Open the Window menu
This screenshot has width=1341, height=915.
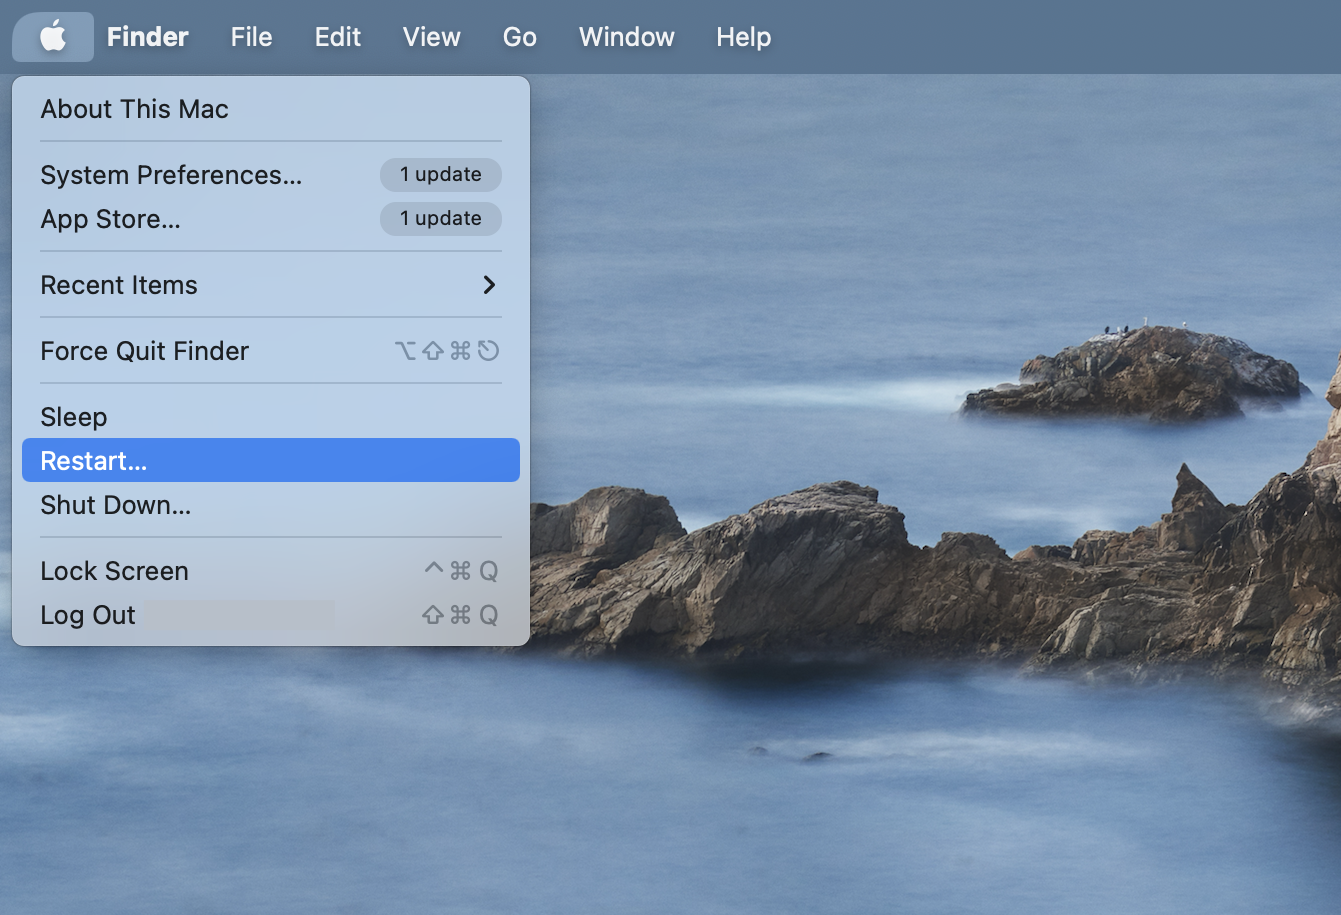pyautogui.click(x=627, y=37)
